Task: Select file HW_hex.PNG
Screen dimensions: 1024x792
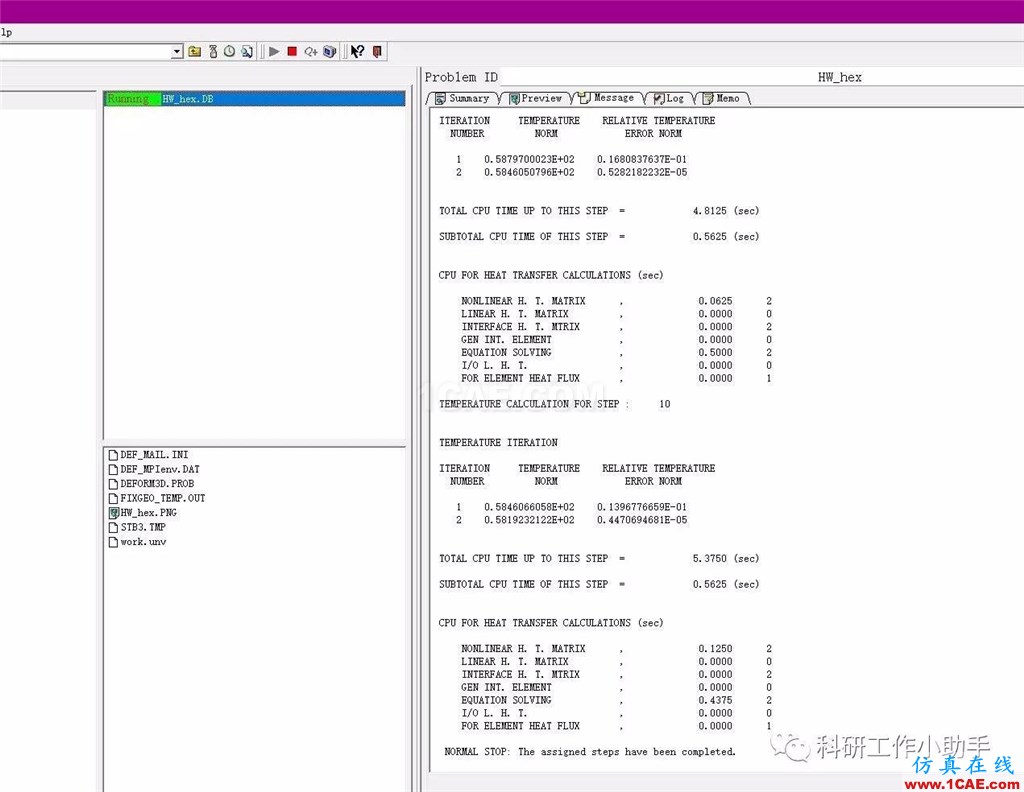Action: (148, 513)
